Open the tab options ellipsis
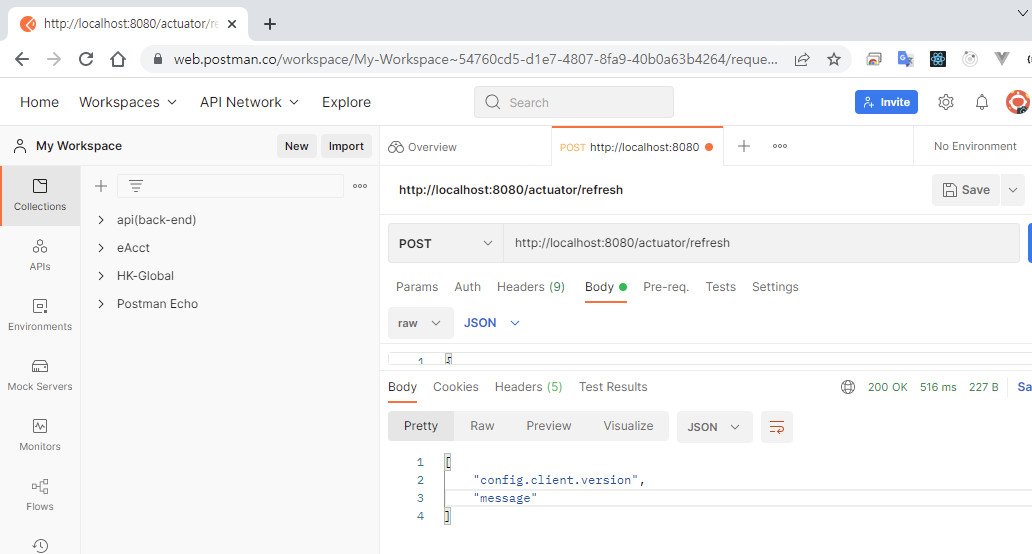This screenshot has height=554, width=1032. coord(780,146)
